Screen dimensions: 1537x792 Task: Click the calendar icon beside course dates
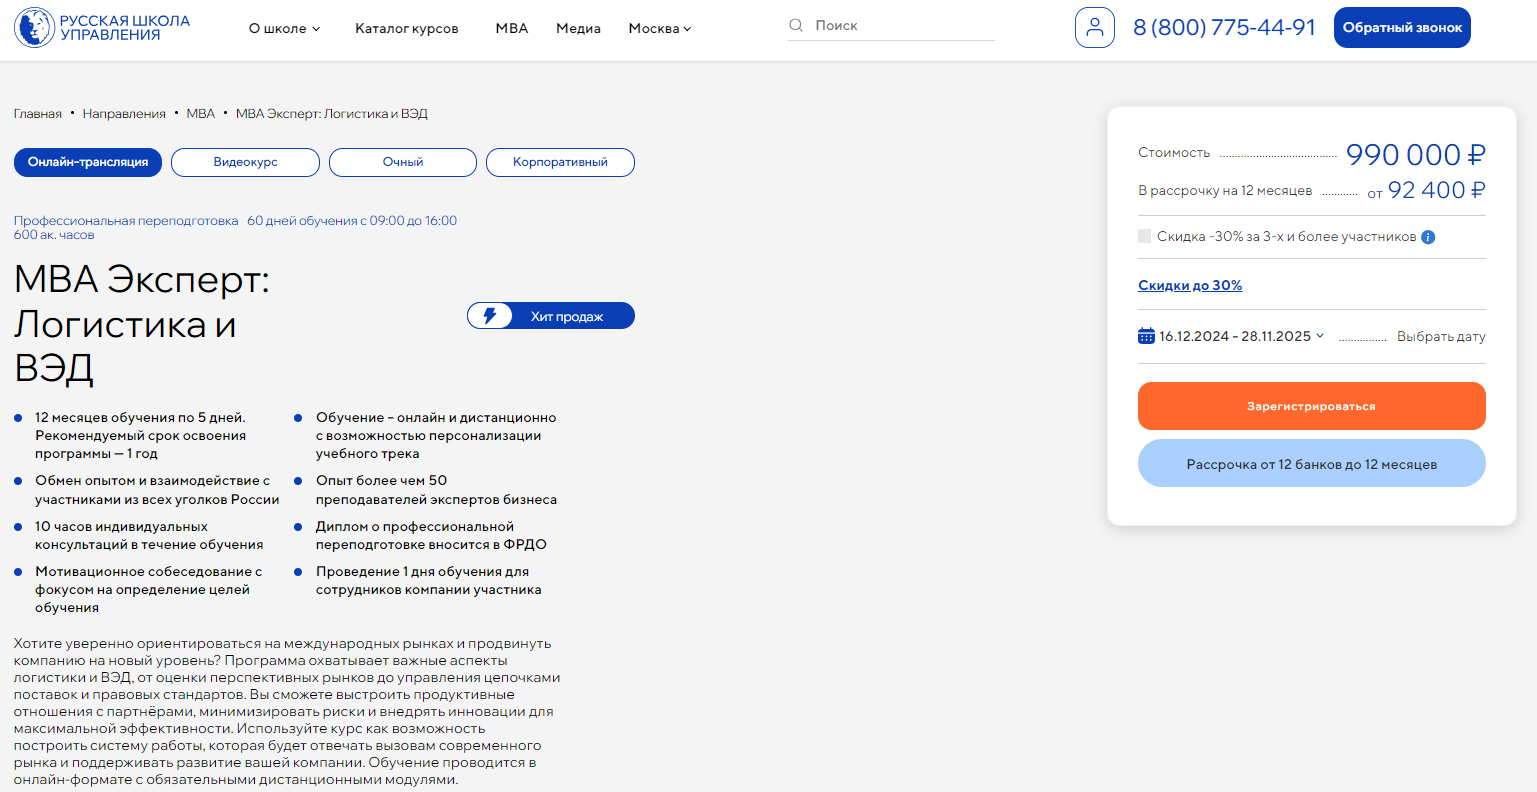click(1146, 336)
